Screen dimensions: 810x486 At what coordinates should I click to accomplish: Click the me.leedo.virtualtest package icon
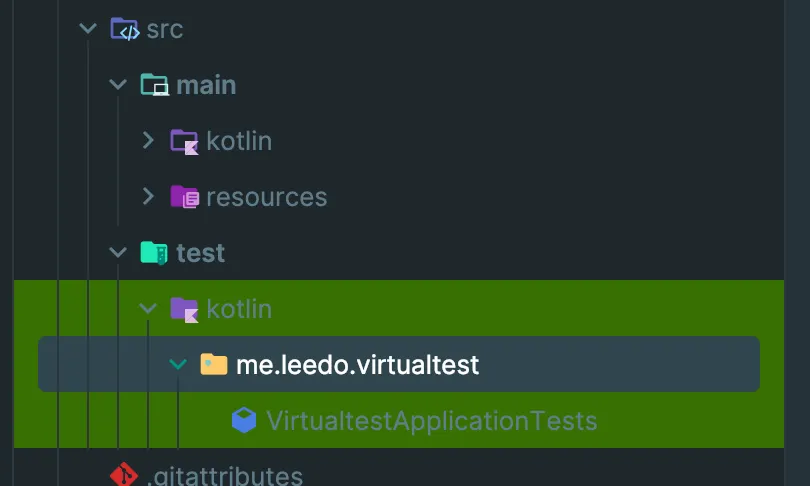(x=214, y=365)
